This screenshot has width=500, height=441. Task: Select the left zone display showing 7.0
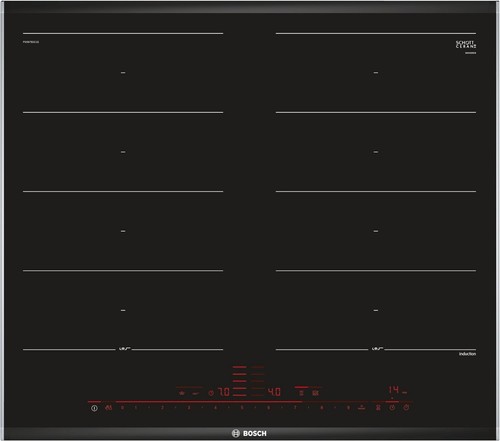224,392
